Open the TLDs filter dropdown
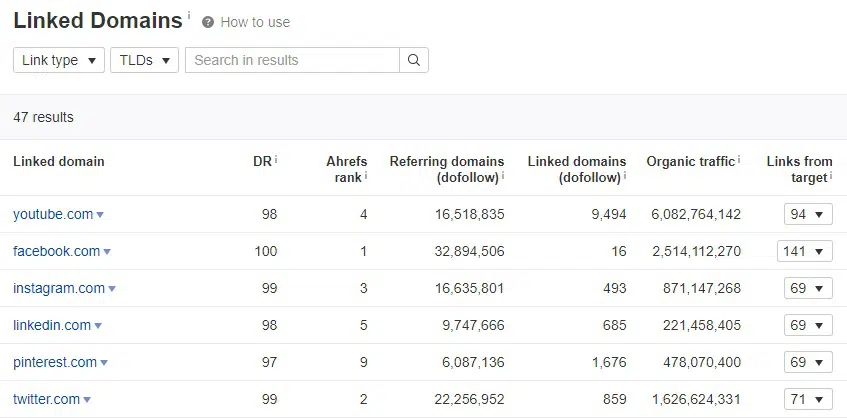 (144, 60)
